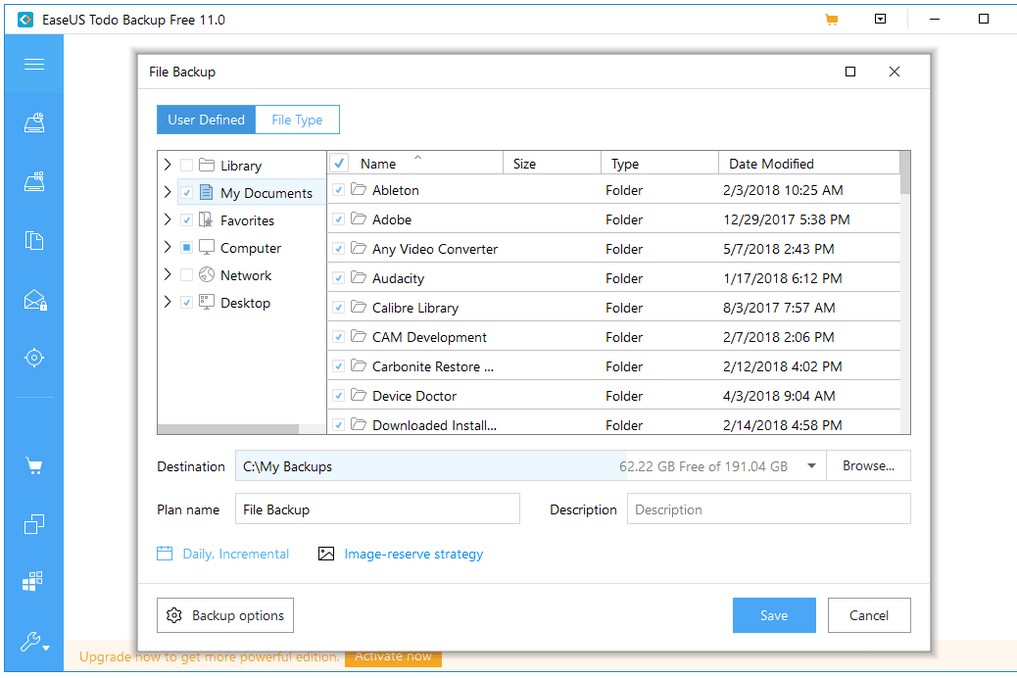Expand the My Documents tree node

[167, 192]
